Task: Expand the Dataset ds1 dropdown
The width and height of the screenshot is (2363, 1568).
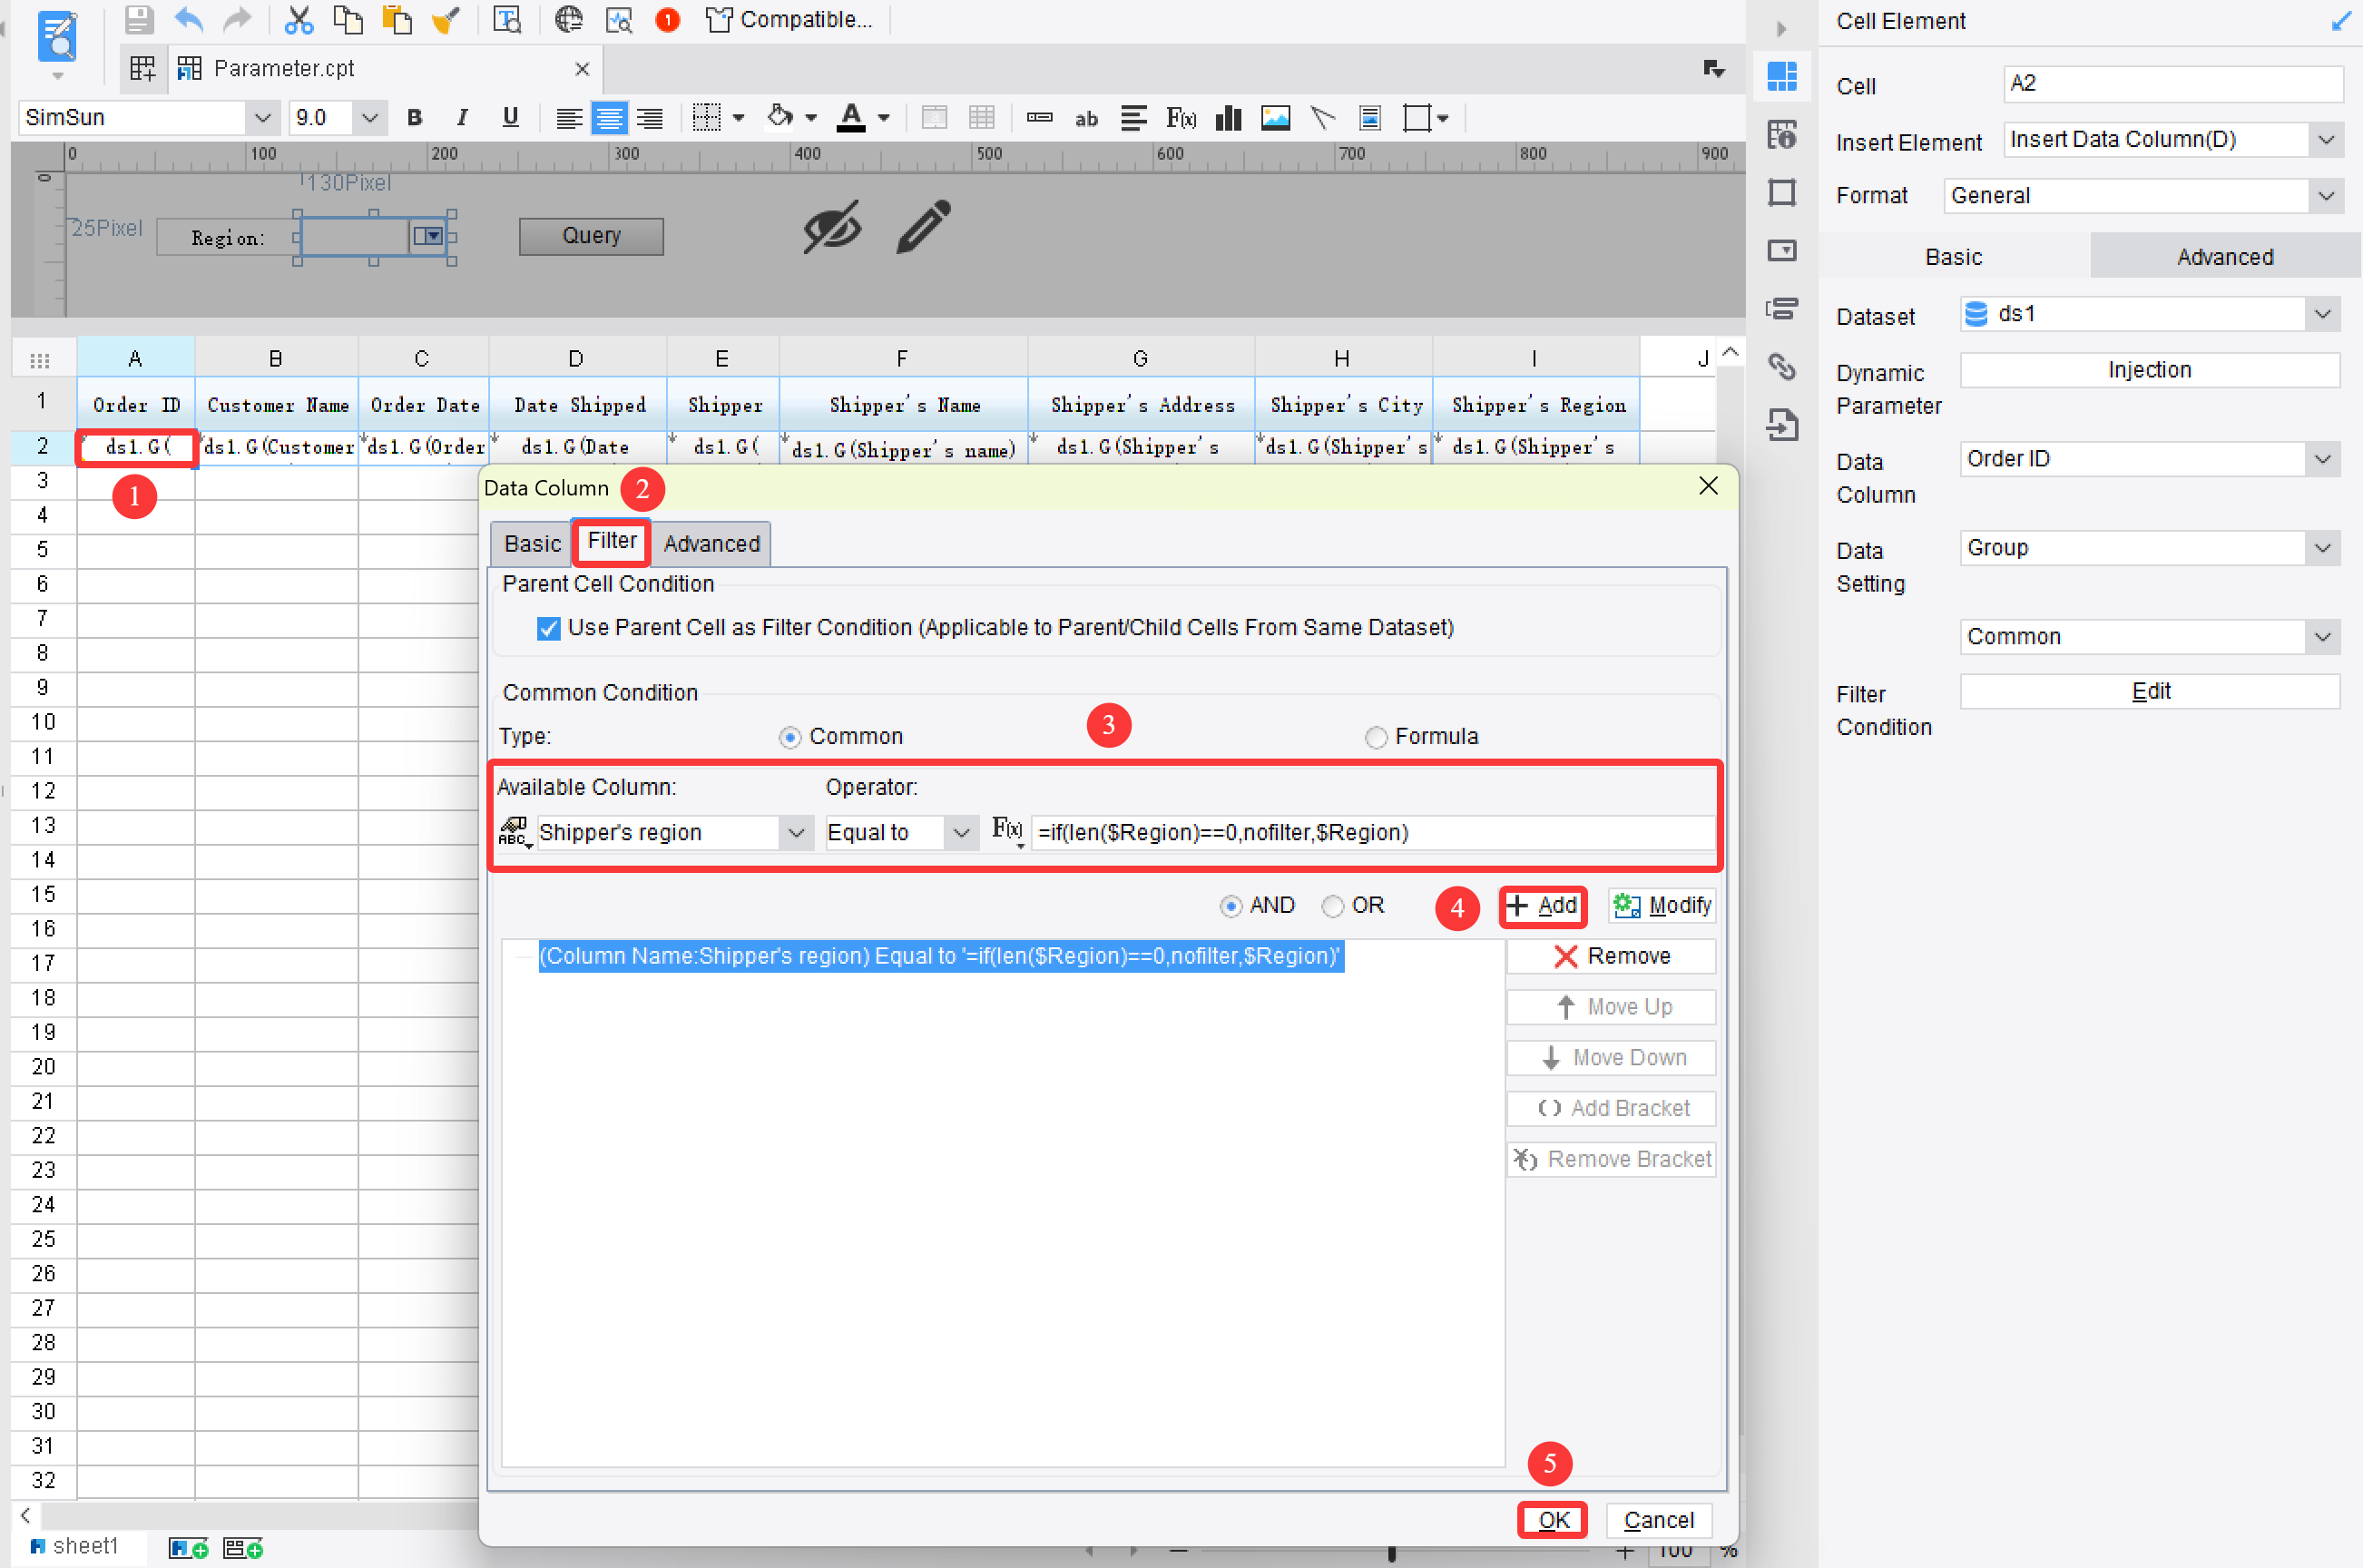Action: [x=2322, y=313]
